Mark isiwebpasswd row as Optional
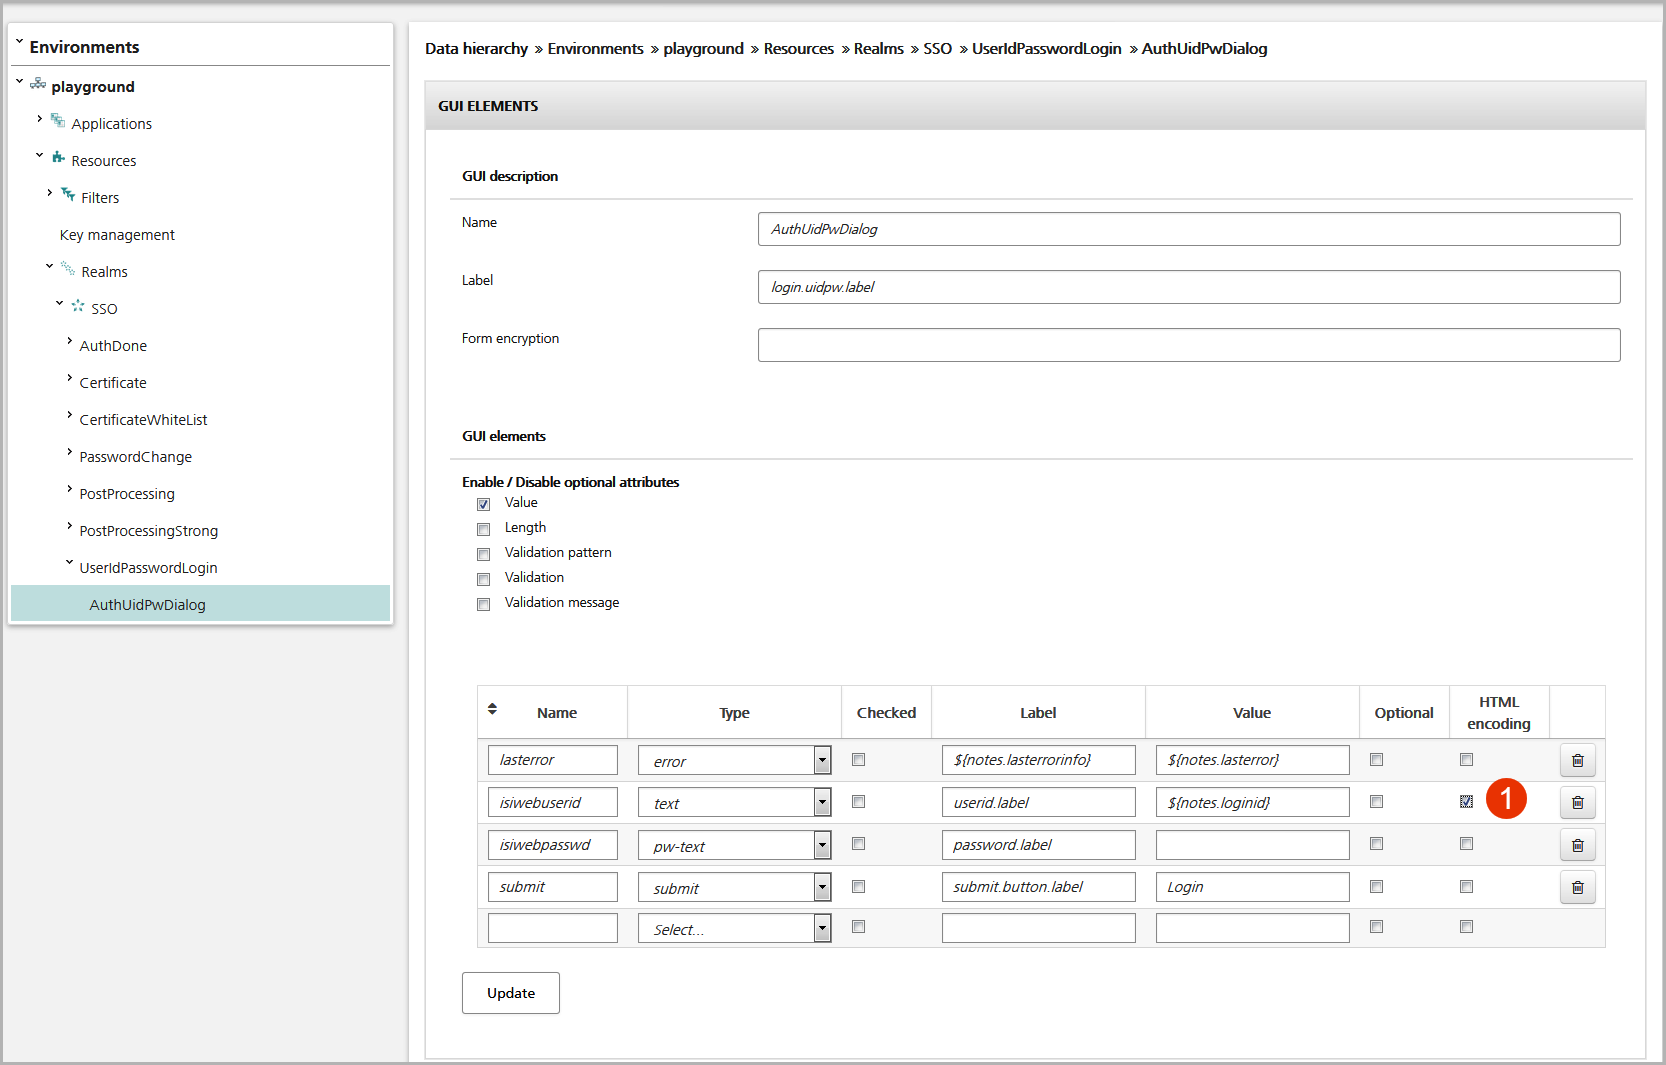Image resolution: width=1666 pixels, height=1065 pixels. tap(1376, 844)
